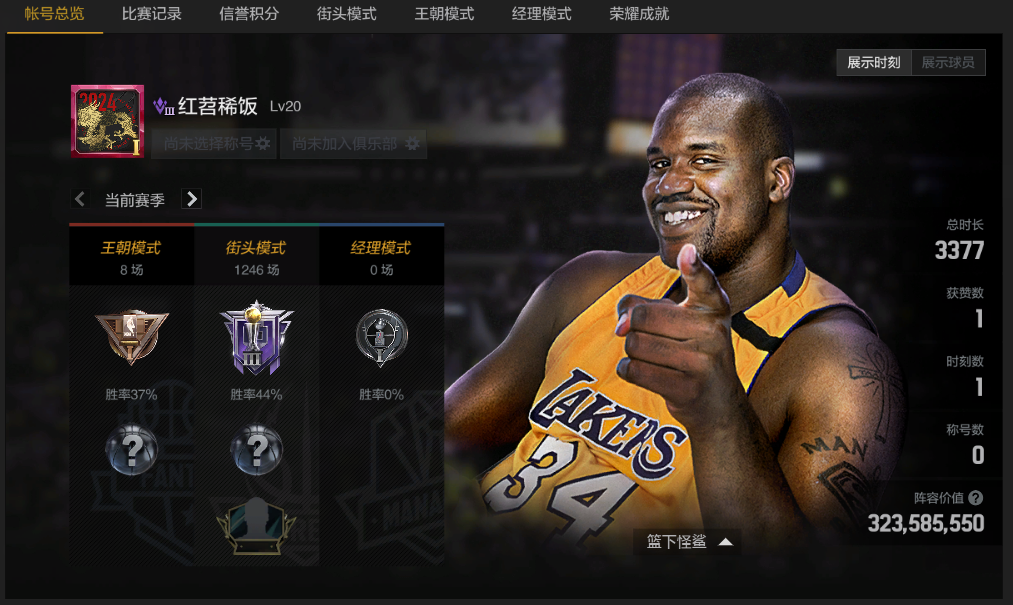Viewport: 1013px width, 605px height.
Task: View the 荣耀成就 tab
Action: coord(640,14)
